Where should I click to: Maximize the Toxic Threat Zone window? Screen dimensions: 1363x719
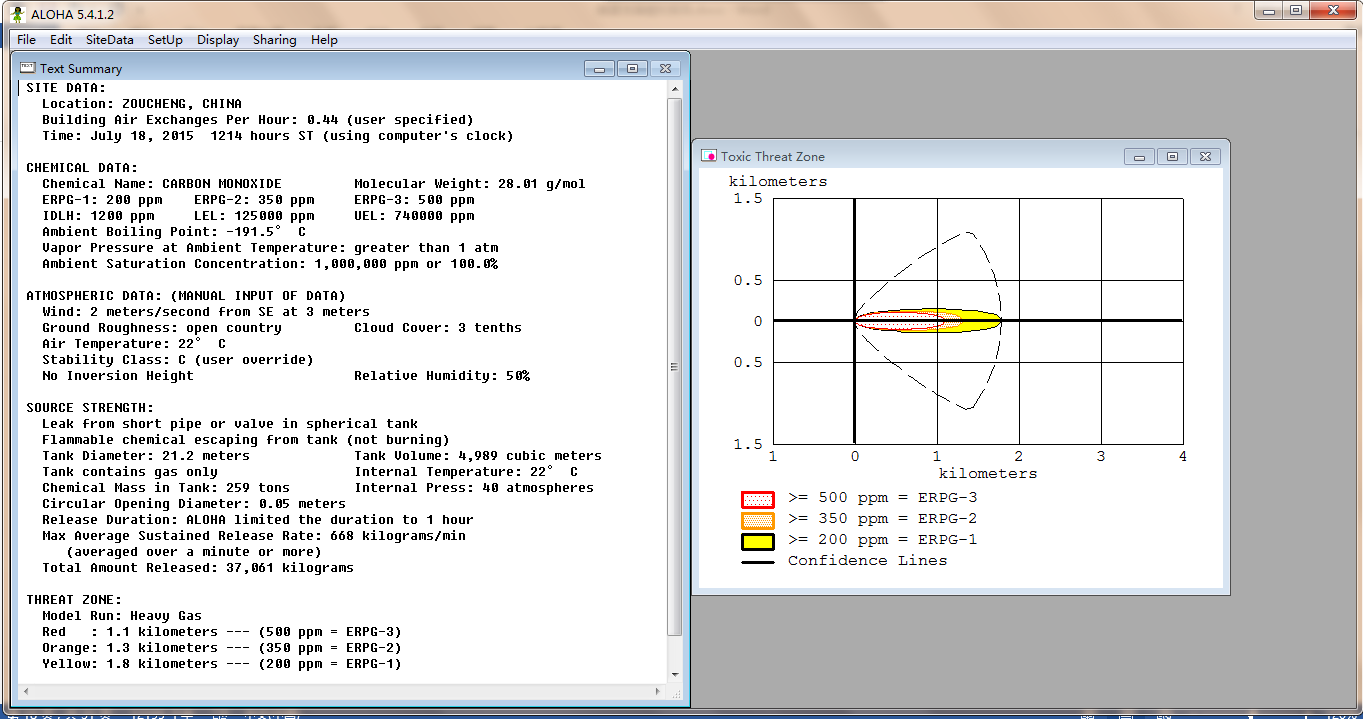(x=1172, y=157)
